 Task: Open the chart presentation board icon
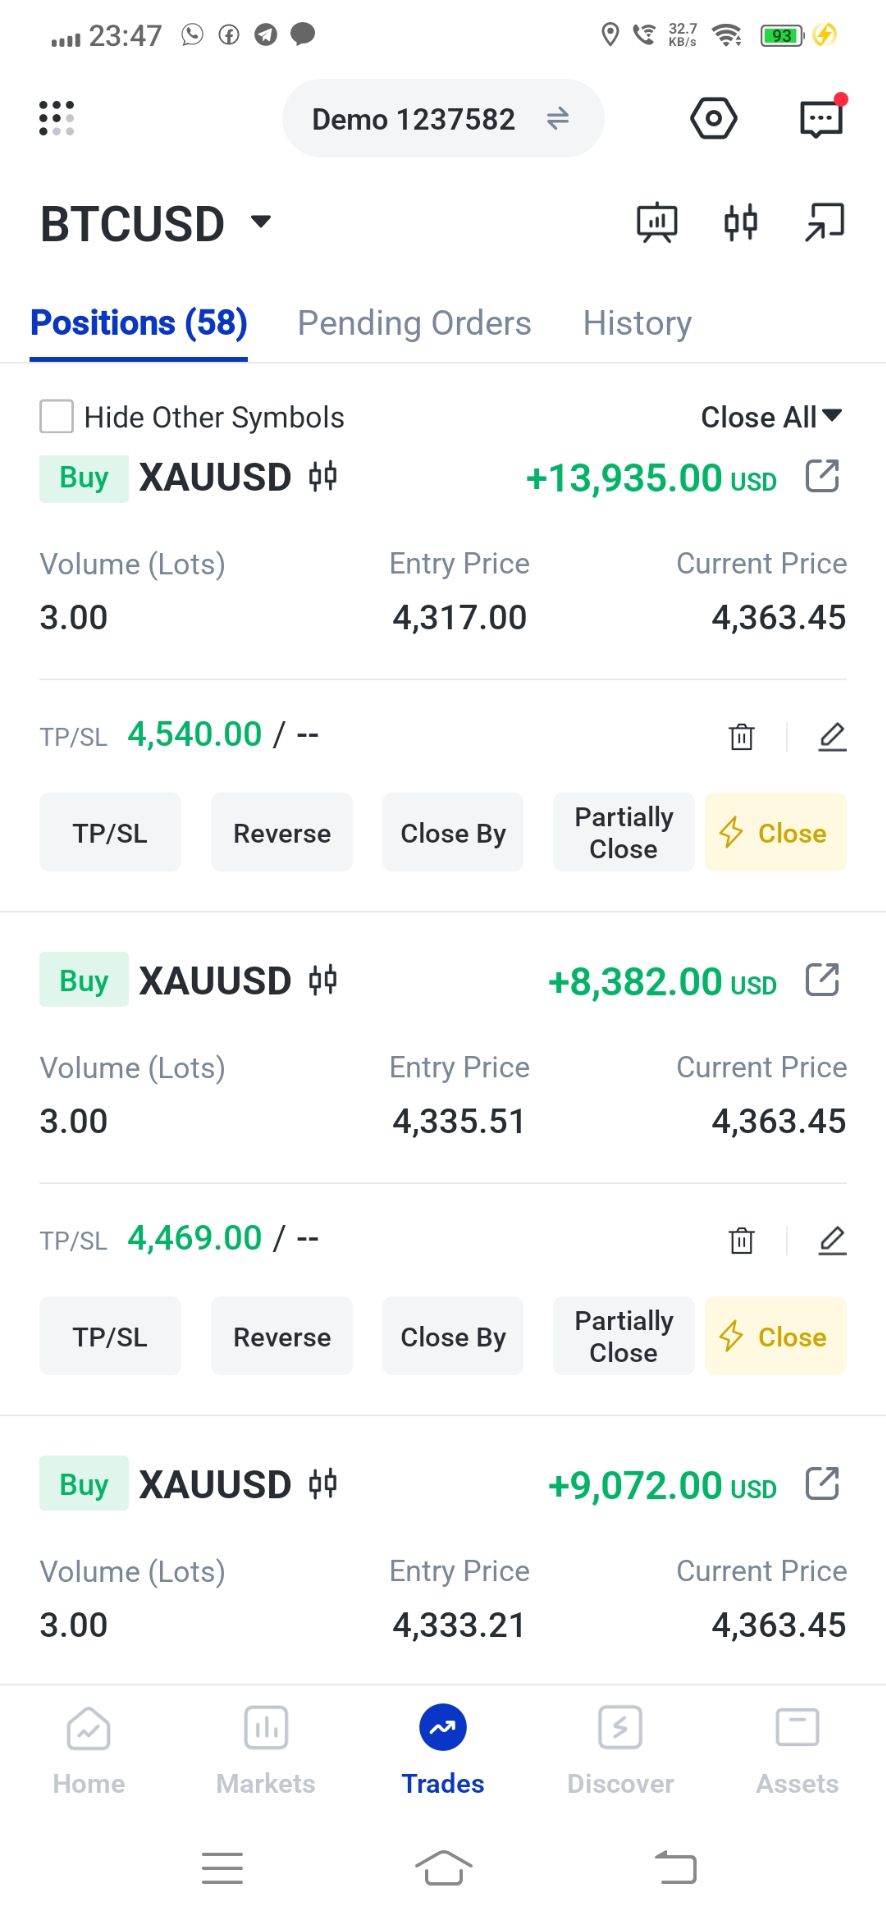657,222
